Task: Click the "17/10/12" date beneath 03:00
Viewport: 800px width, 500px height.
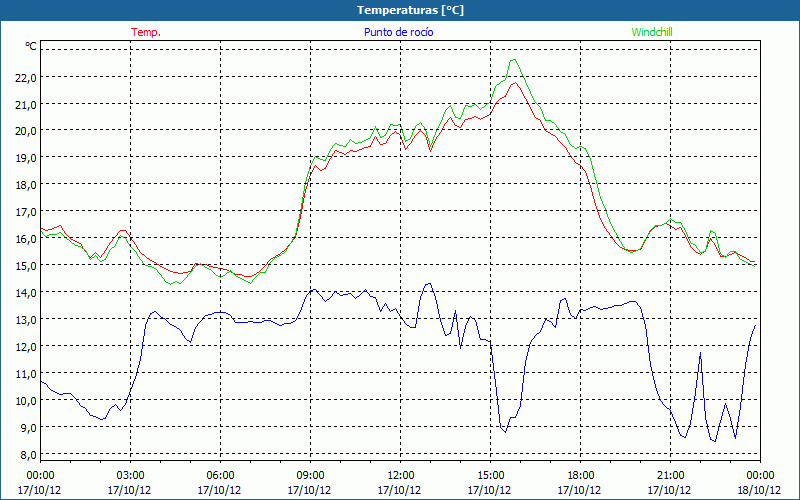Action: pos(129,490)
